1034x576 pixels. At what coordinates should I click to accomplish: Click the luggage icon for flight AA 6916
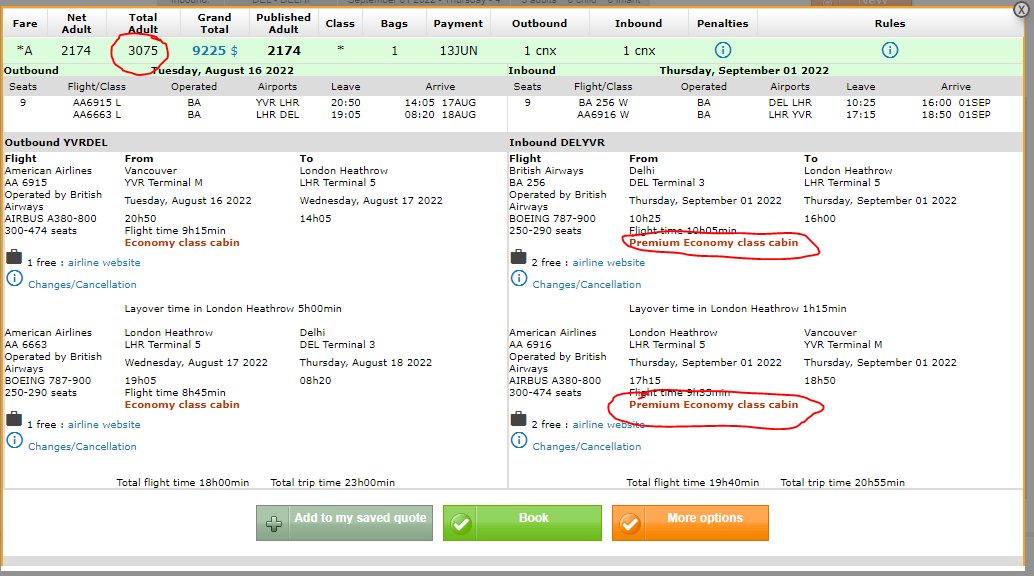(518, 419)
